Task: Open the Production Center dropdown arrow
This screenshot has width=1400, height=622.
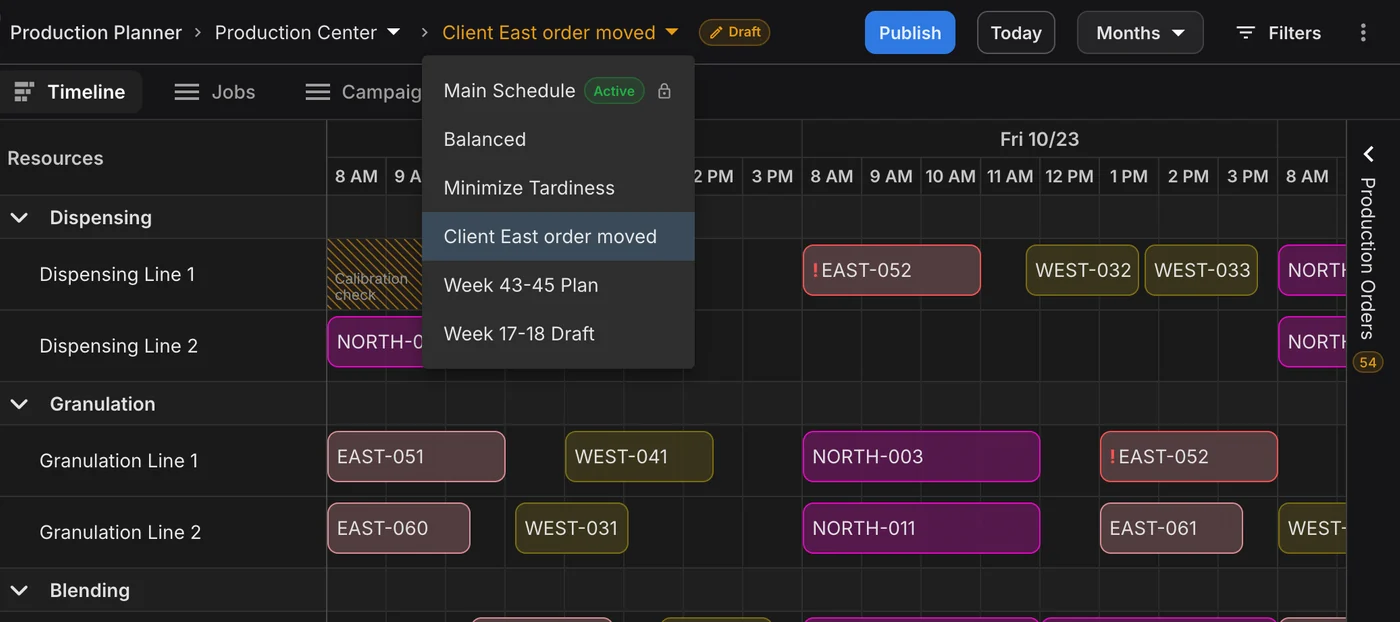Action: coord(394,32)
